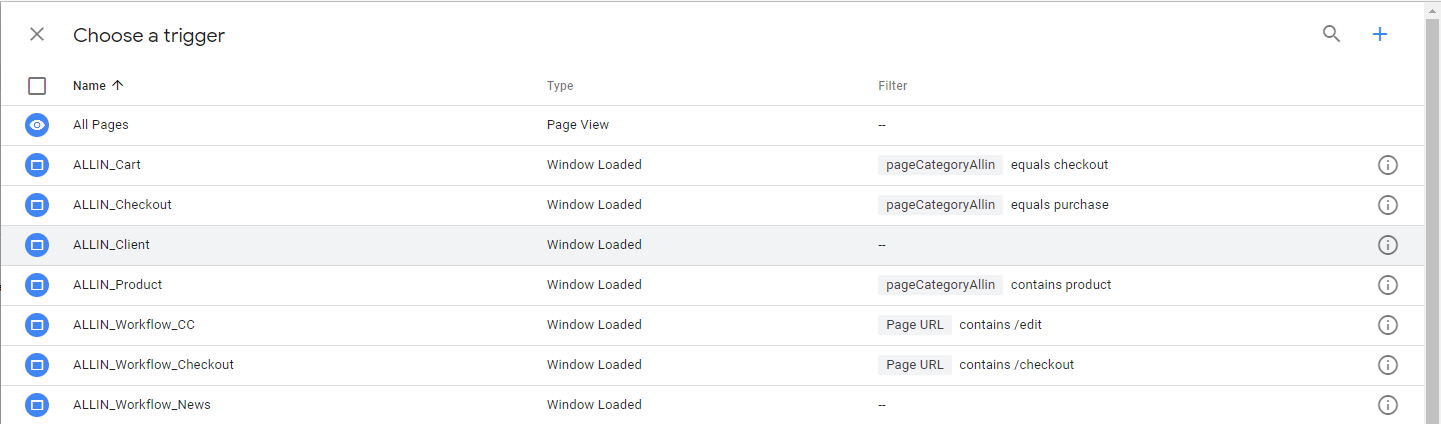Click the search triggers magnifier icon

coord(1331,34)
